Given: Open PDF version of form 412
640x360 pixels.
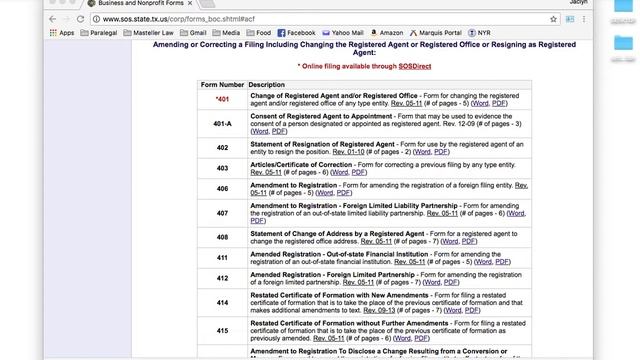Looking at the screenshot, I should pyautogui.click(x=450, y=282).
